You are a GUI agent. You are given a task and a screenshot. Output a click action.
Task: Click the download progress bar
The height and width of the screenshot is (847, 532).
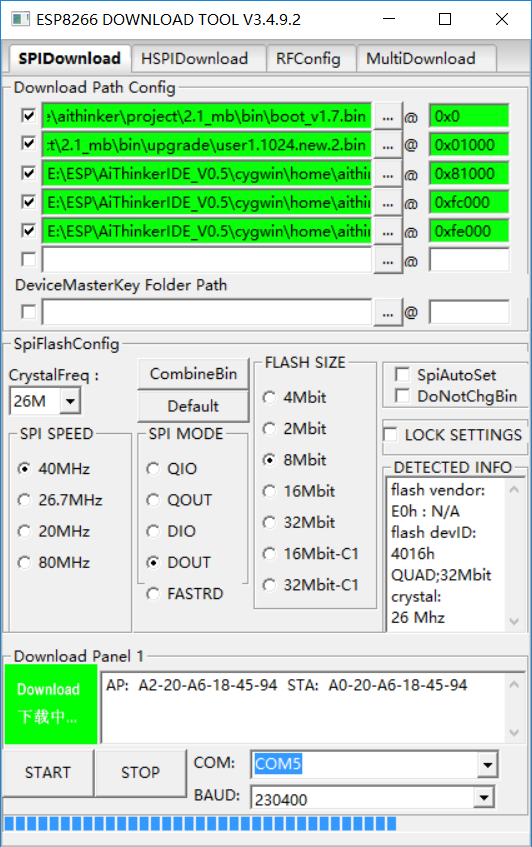[x=266, y=824]
